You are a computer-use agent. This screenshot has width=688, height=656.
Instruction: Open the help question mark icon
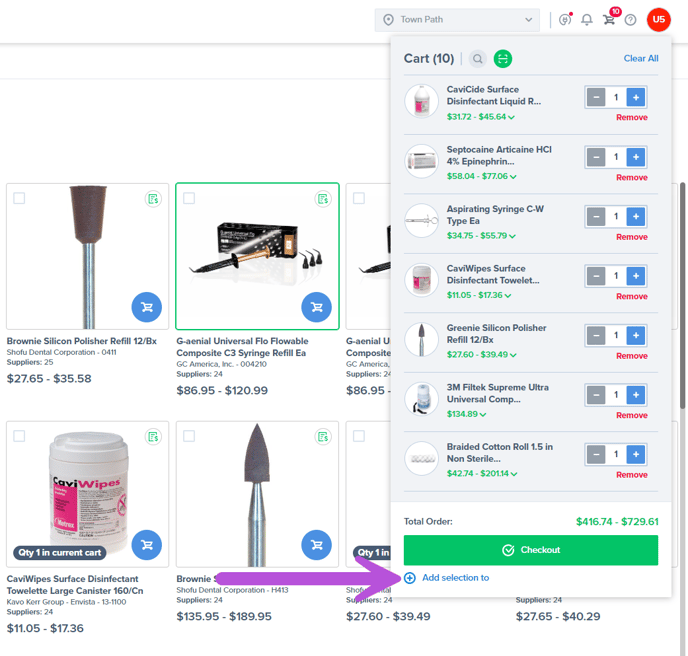pyautogui.click(x=631, y=20)
